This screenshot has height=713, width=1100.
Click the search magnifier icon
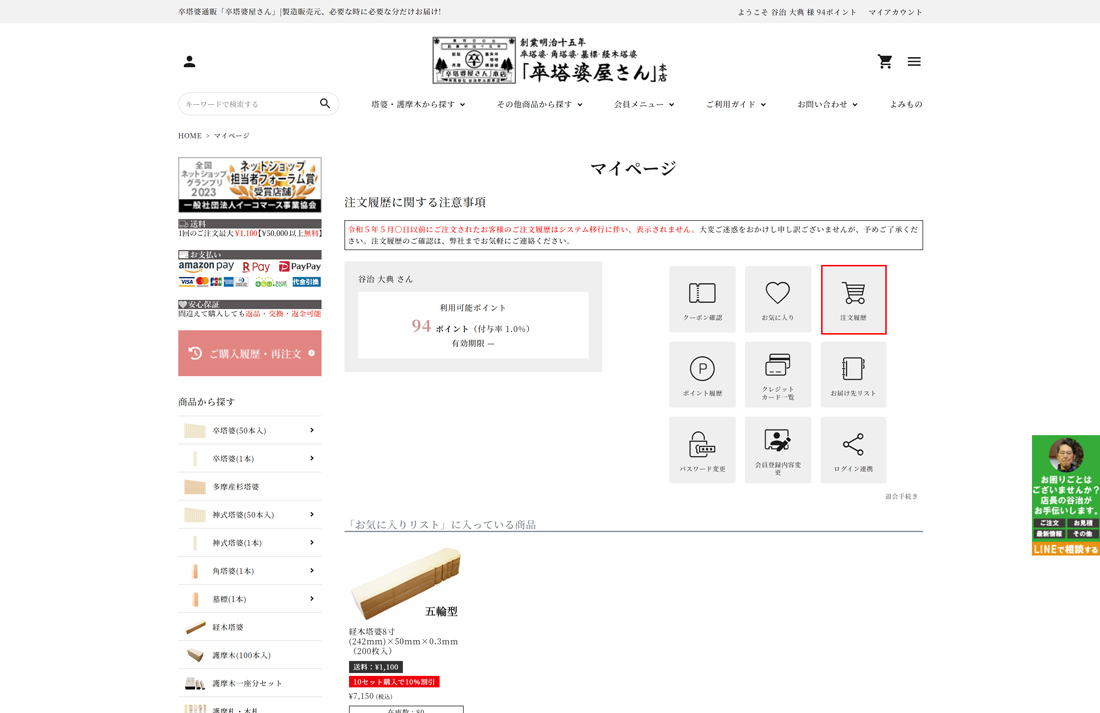(325, 103)
